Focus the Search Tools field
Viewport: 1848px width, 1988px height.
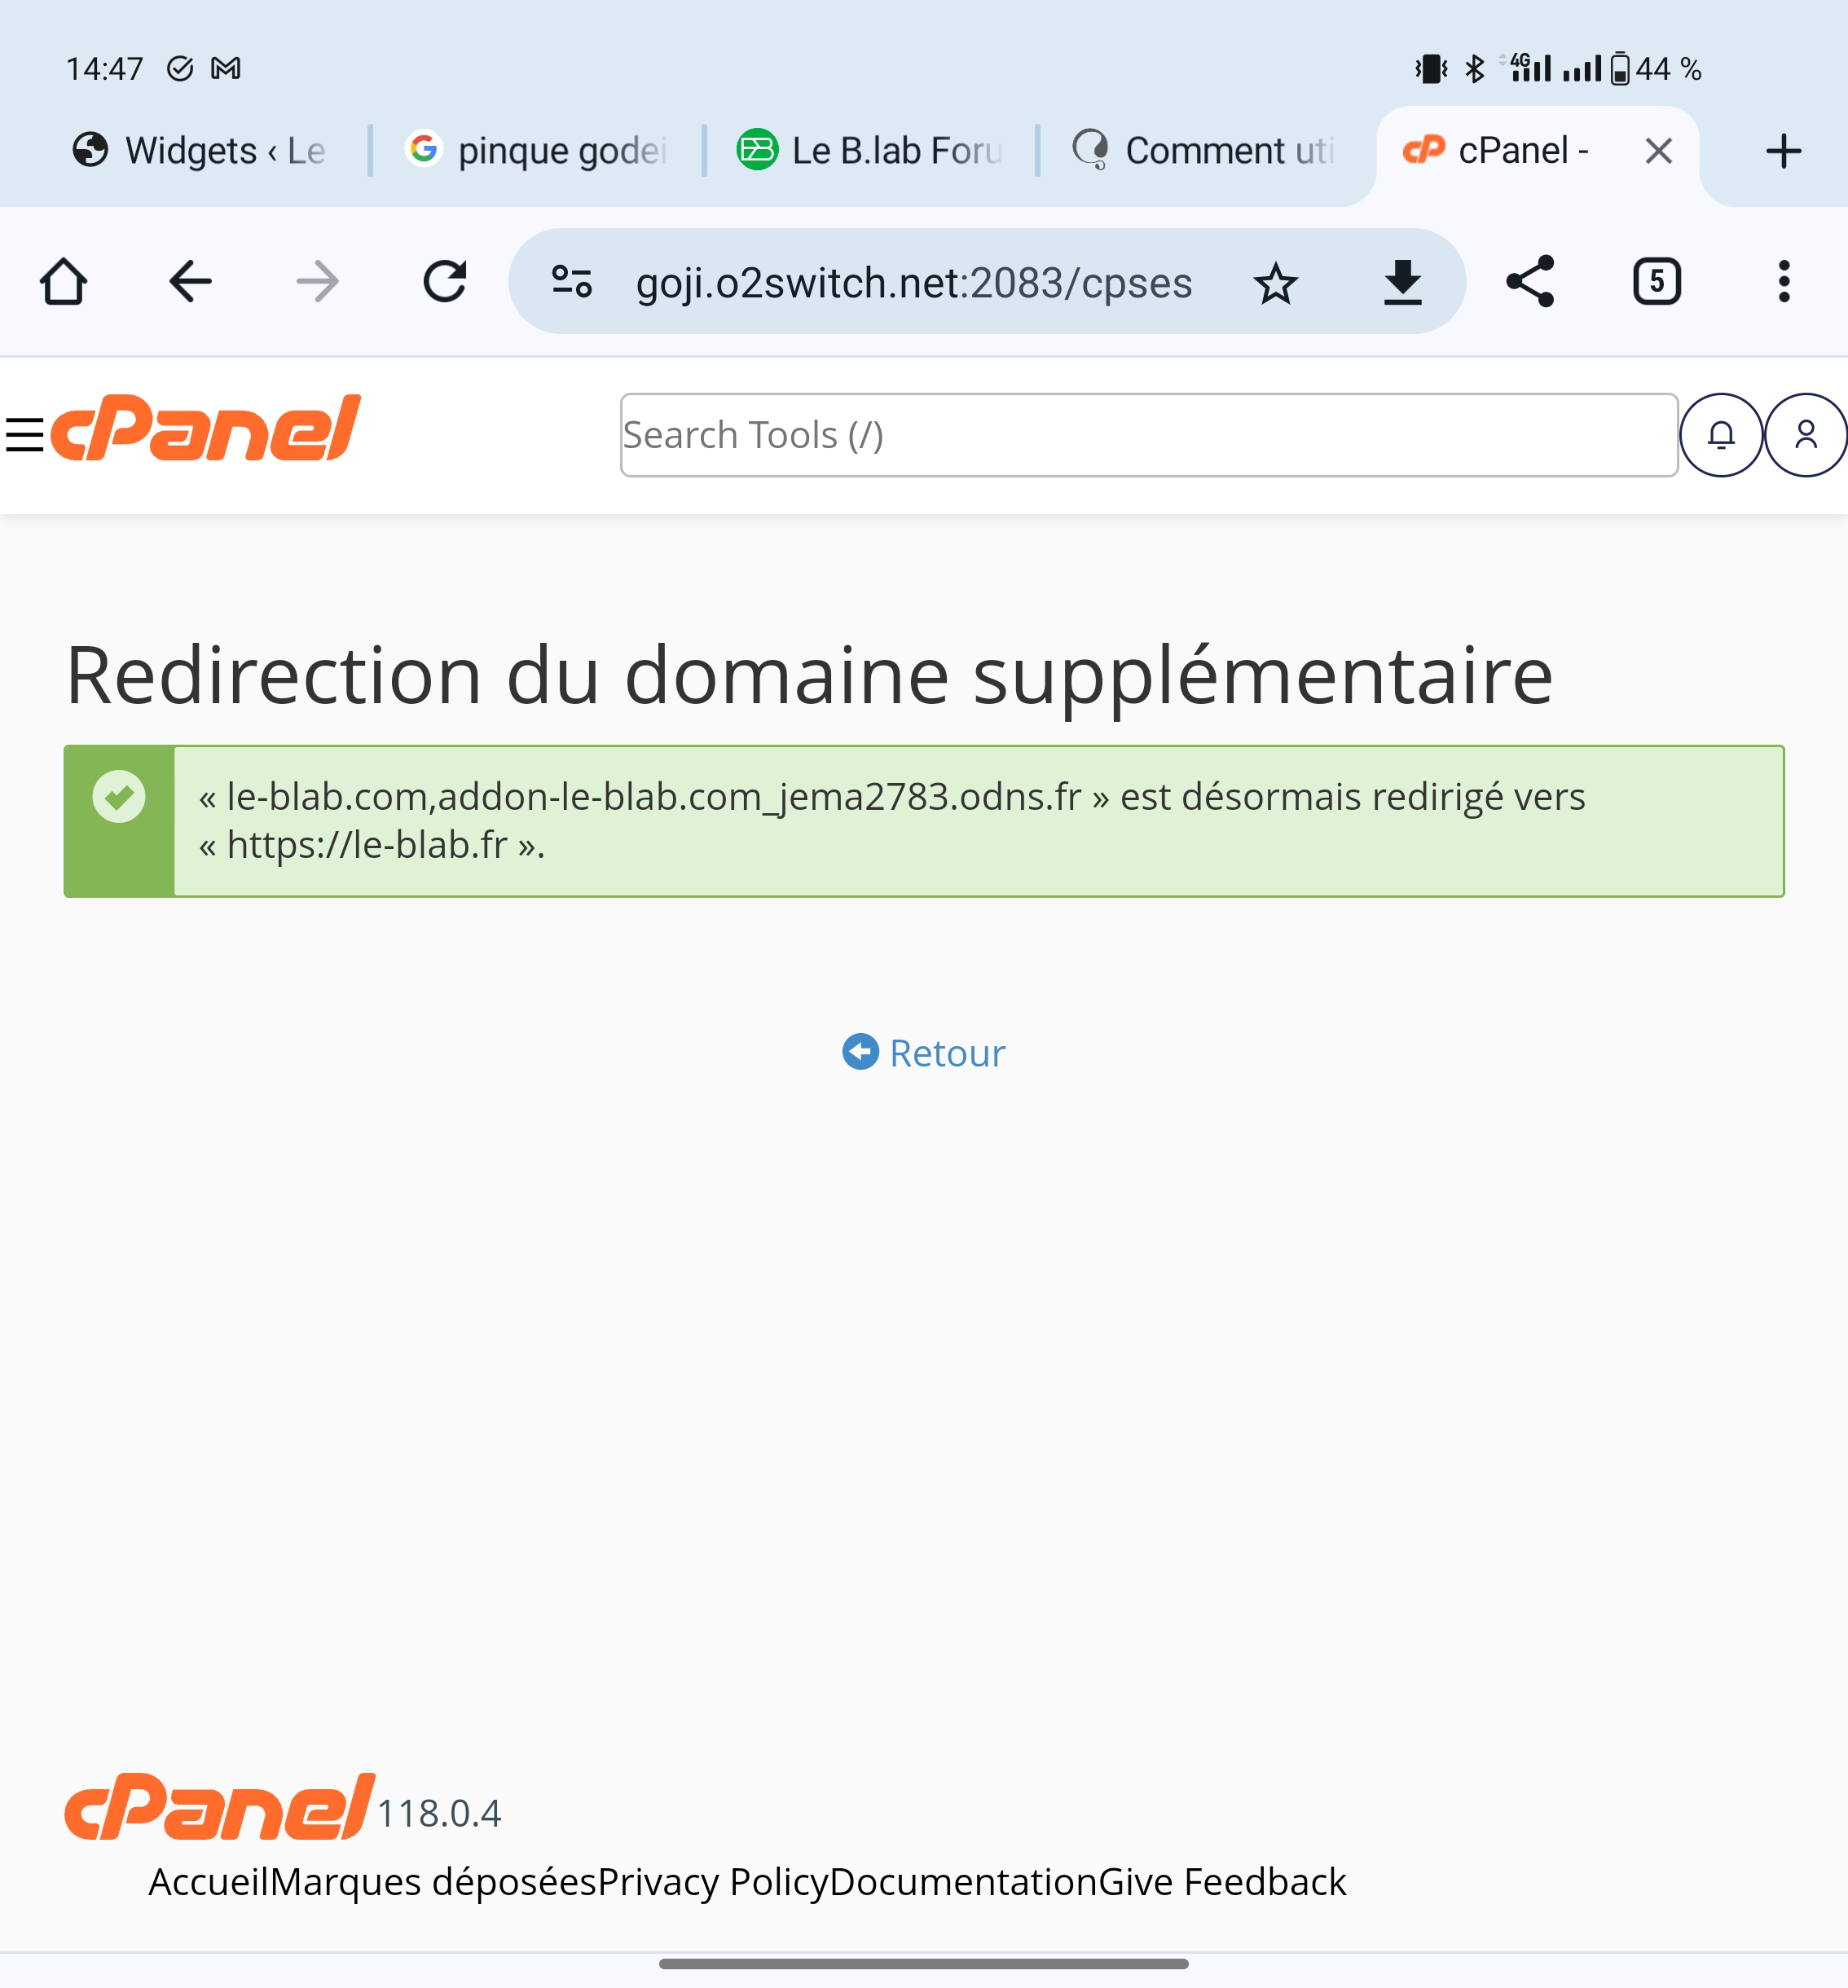1148,435
